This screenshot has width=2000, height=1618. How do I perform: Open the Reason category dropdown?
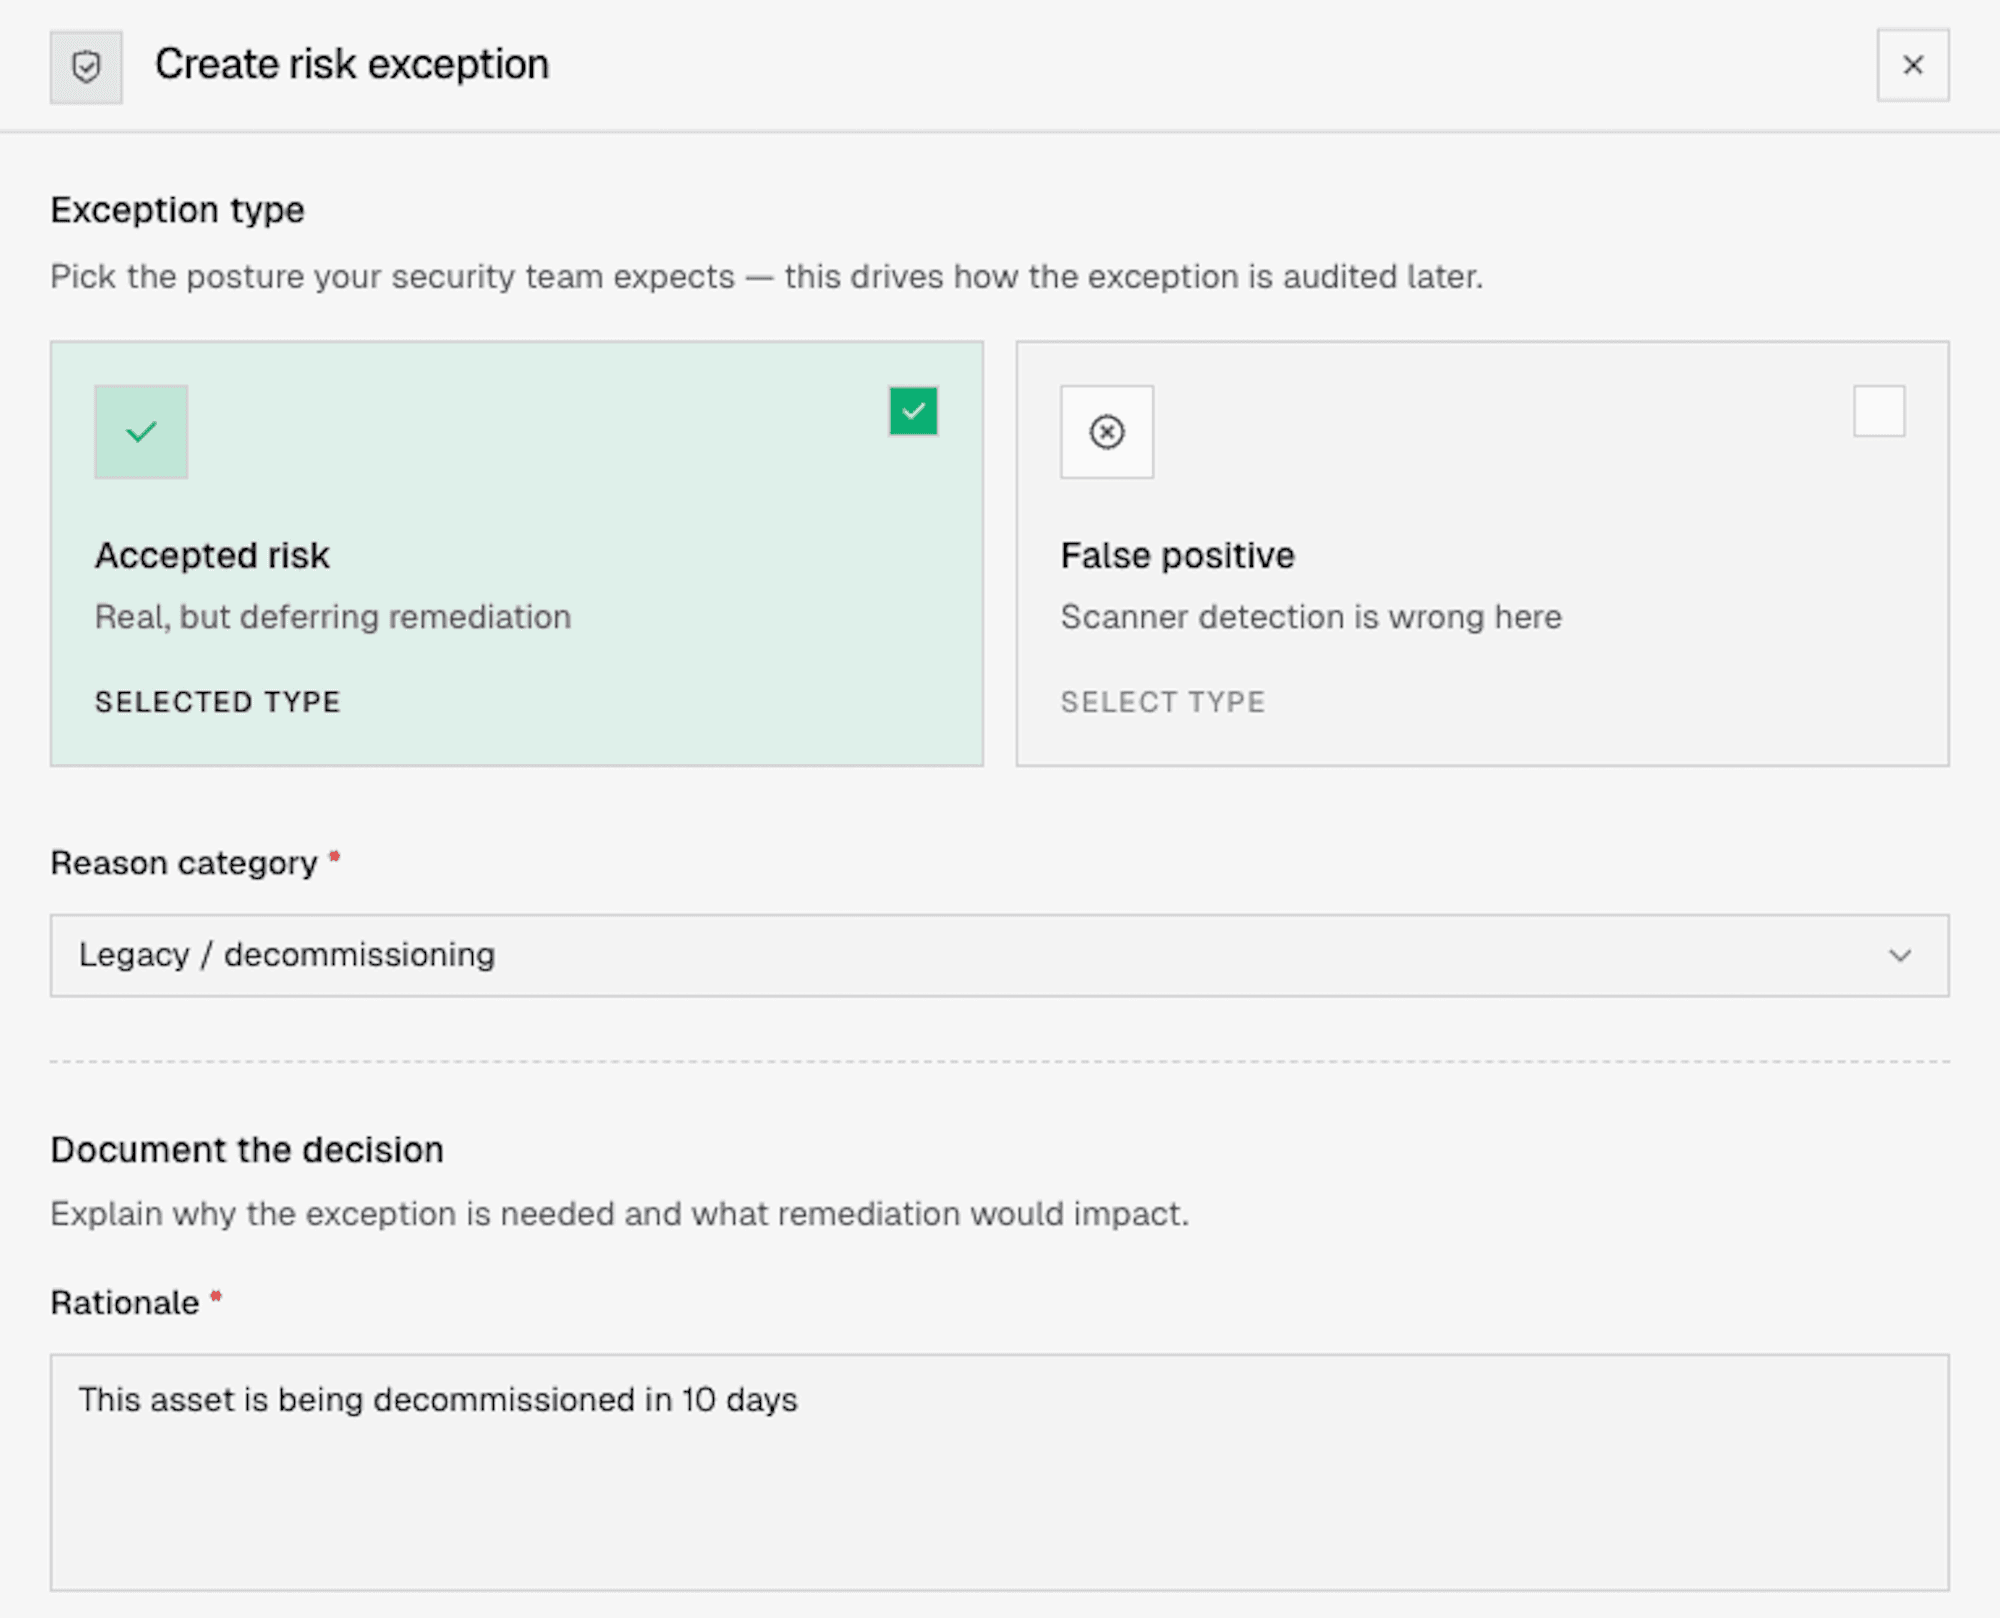pos(999,955)
